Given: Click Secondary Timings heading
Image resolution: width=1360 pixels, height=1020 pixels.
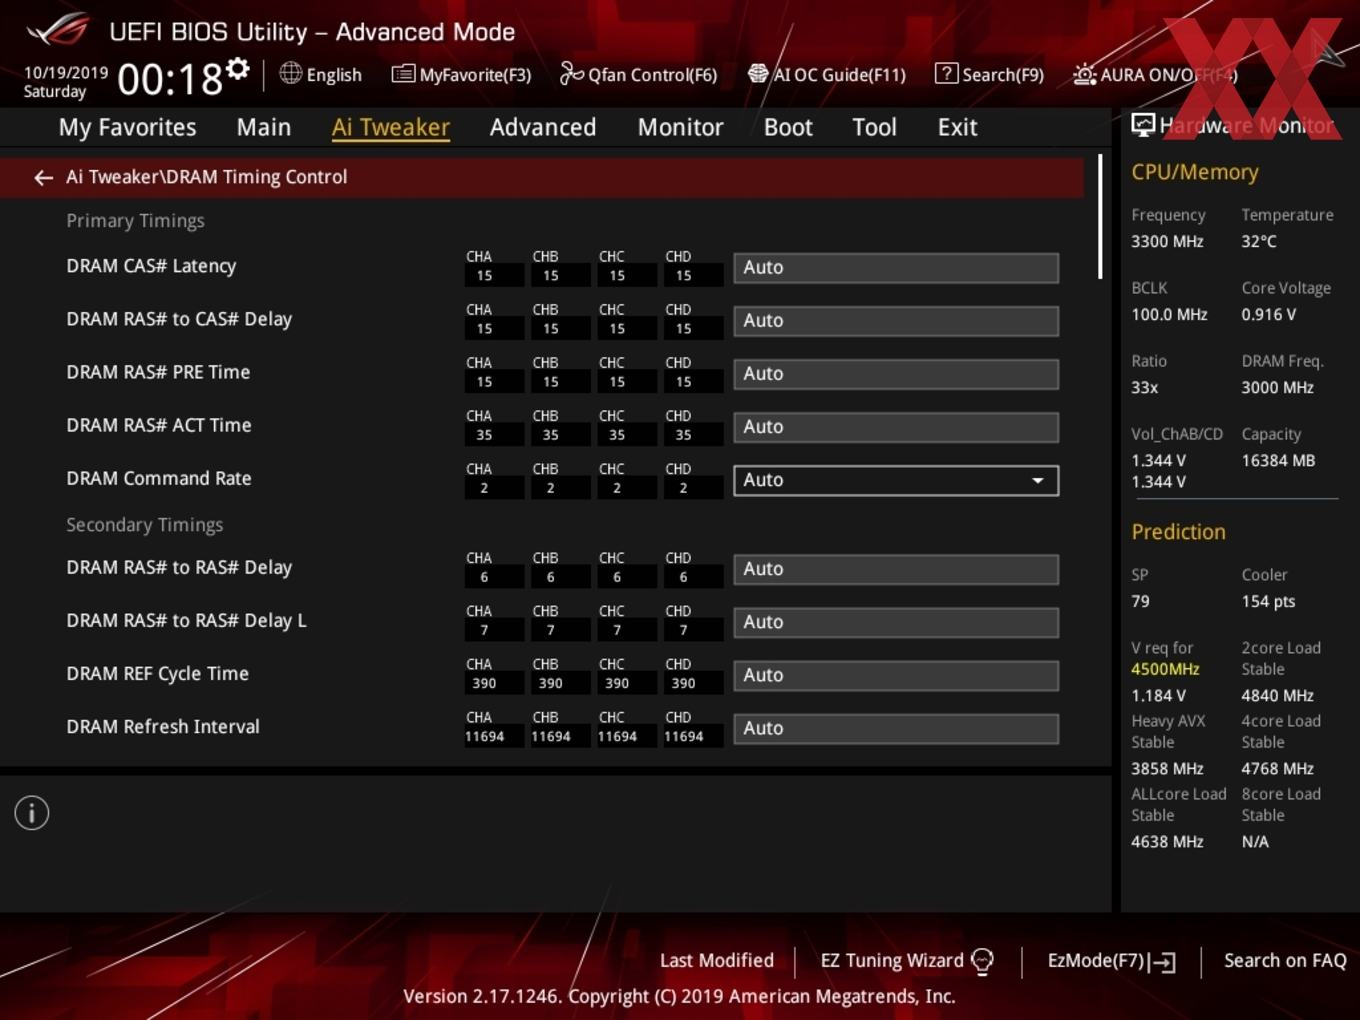Looking at the screenshot, I should 144,525.
